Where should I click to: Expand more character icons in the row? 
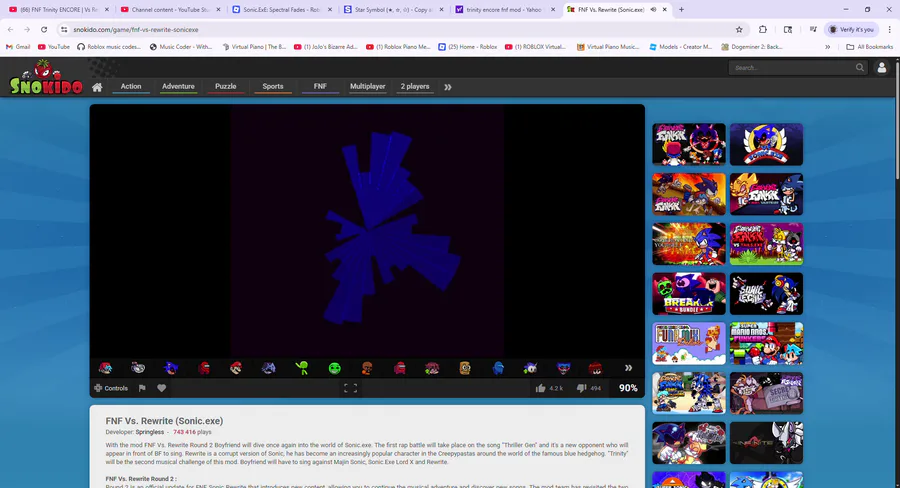[629, 368]
